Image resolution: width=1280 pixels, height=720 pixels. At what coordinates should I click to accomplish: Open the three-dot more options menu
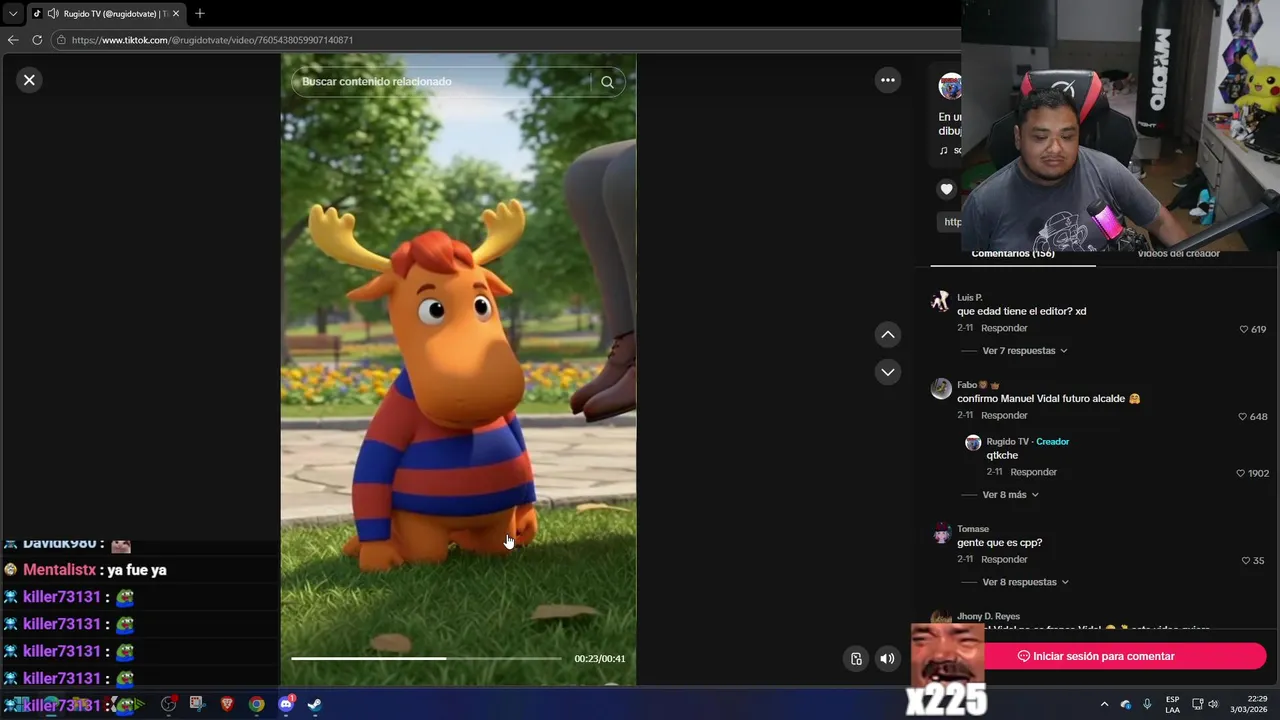(x=888, y=80)
